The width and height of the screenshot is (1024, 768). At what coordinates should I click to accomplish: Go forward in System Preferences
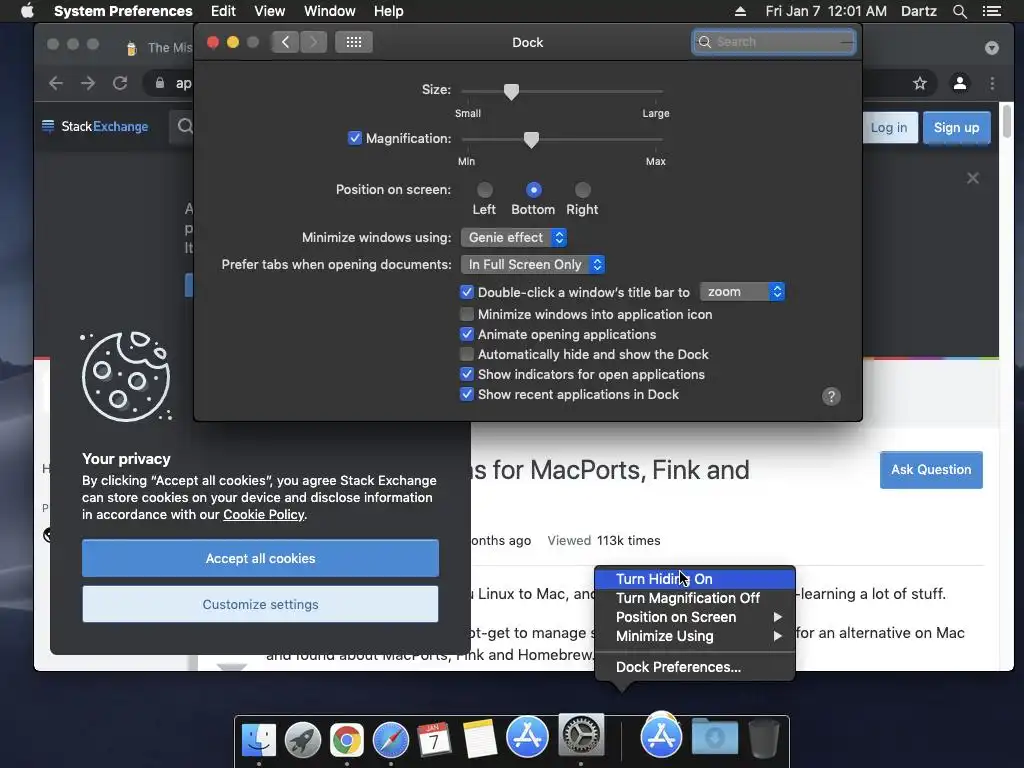coord(313,42)
